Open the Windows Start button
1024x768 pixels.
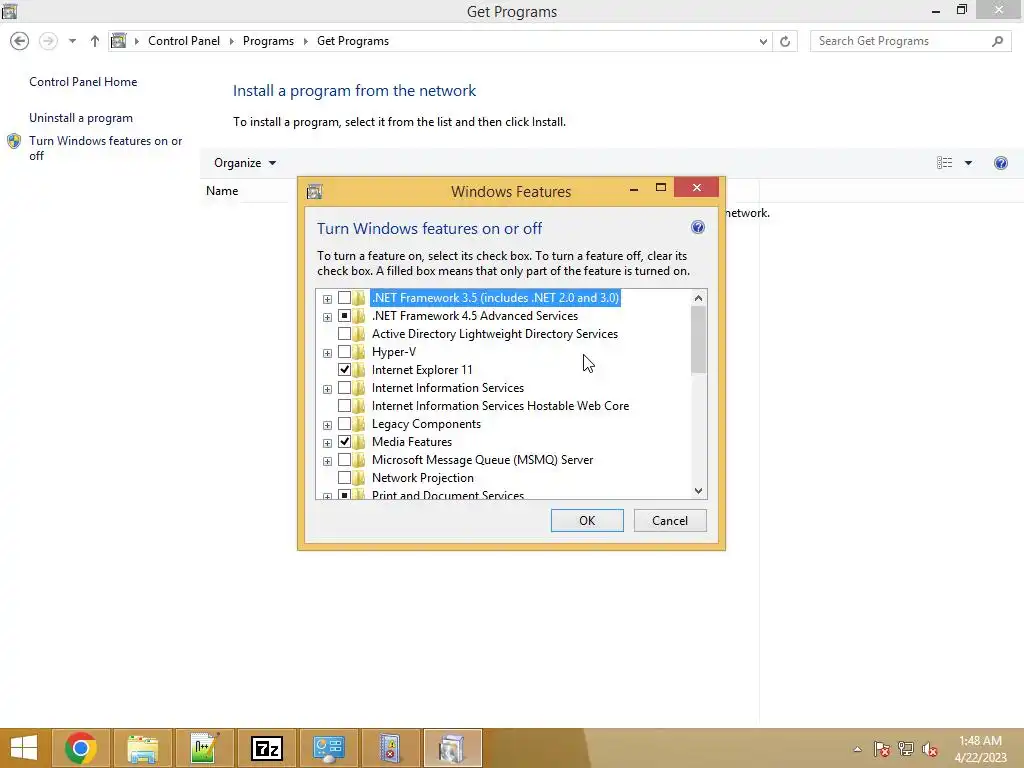coord(24,748)
